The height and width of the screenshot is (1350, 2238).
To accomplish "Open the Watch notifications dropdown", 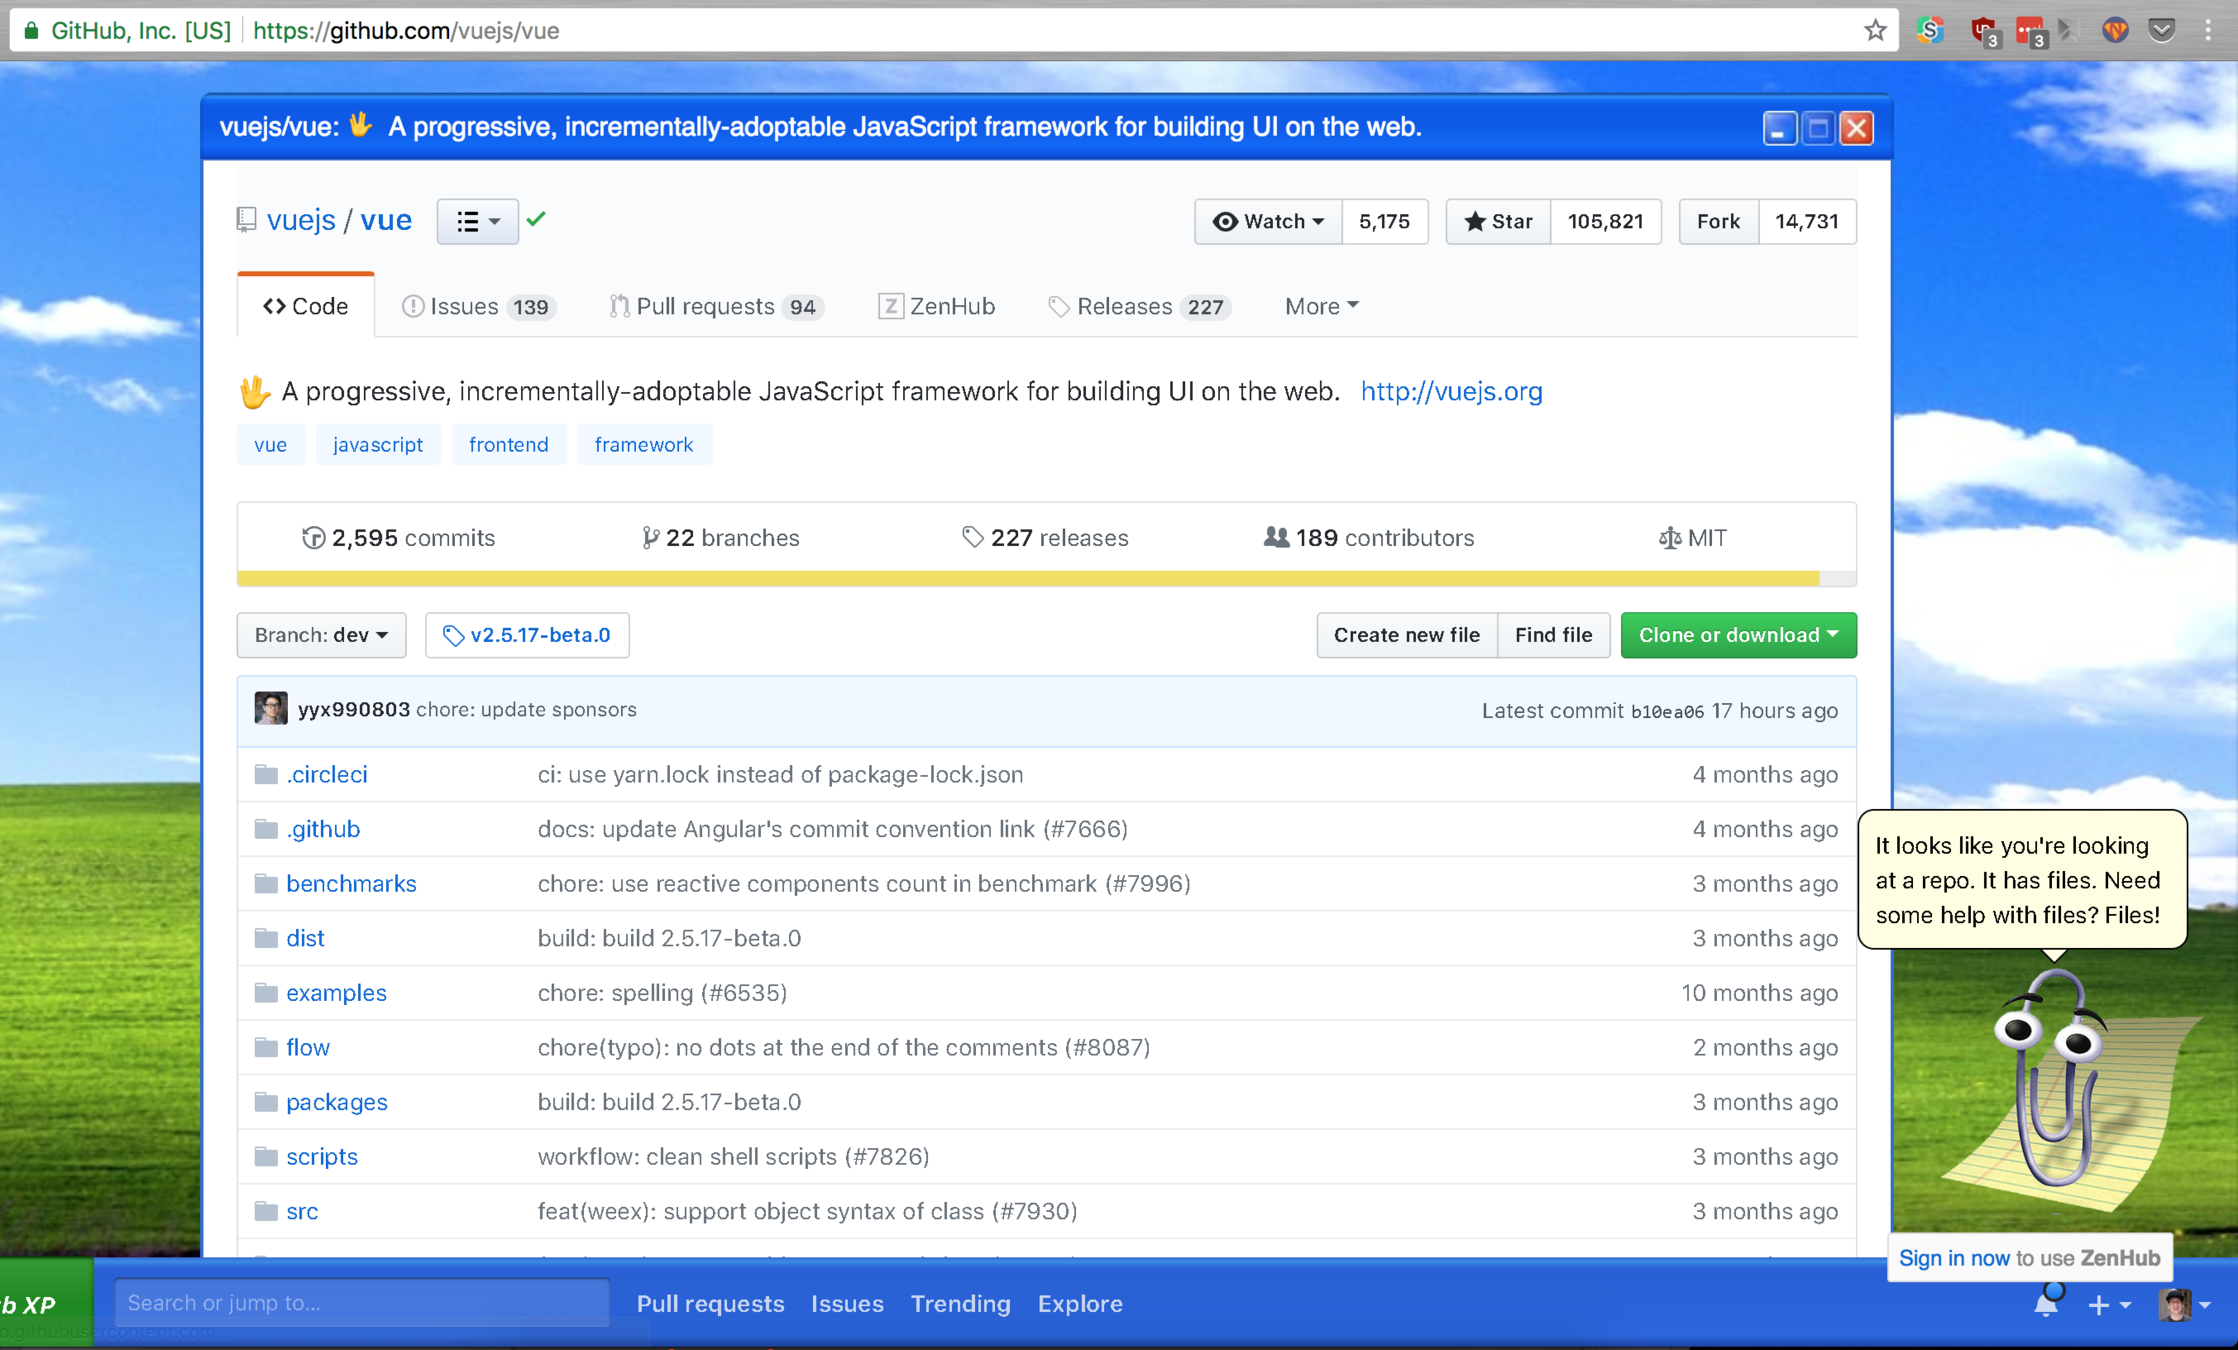I will coord(1268,221).
